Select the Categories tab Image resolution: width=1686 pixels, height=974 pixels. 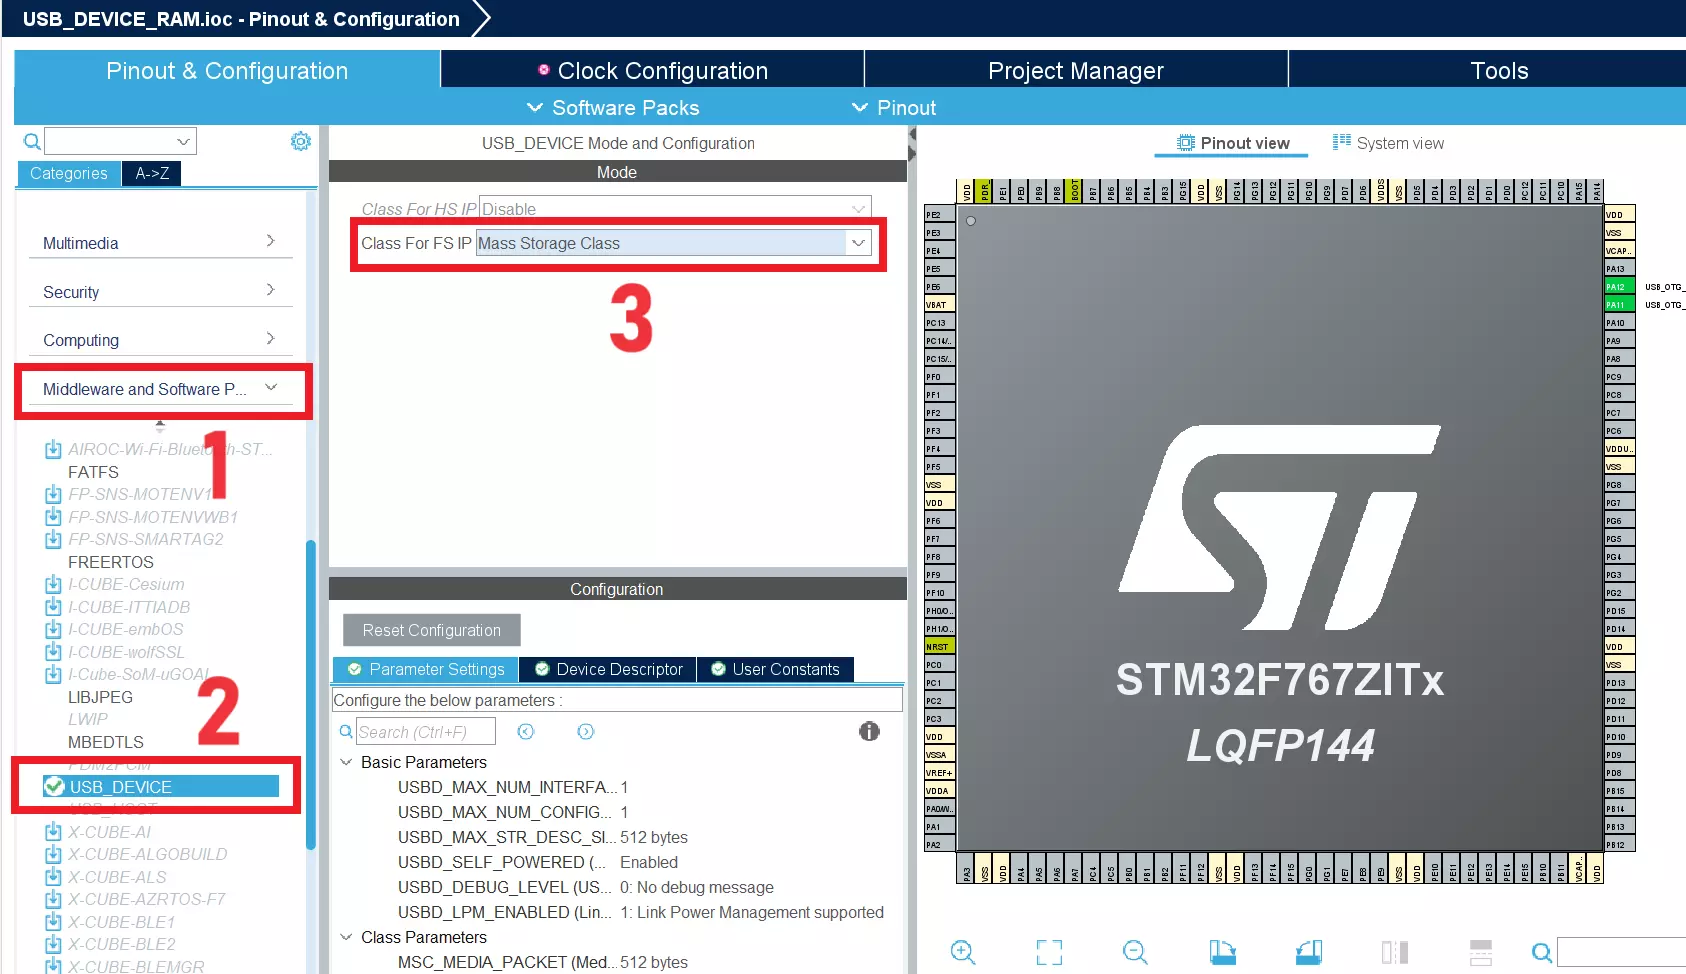point(69,173)
